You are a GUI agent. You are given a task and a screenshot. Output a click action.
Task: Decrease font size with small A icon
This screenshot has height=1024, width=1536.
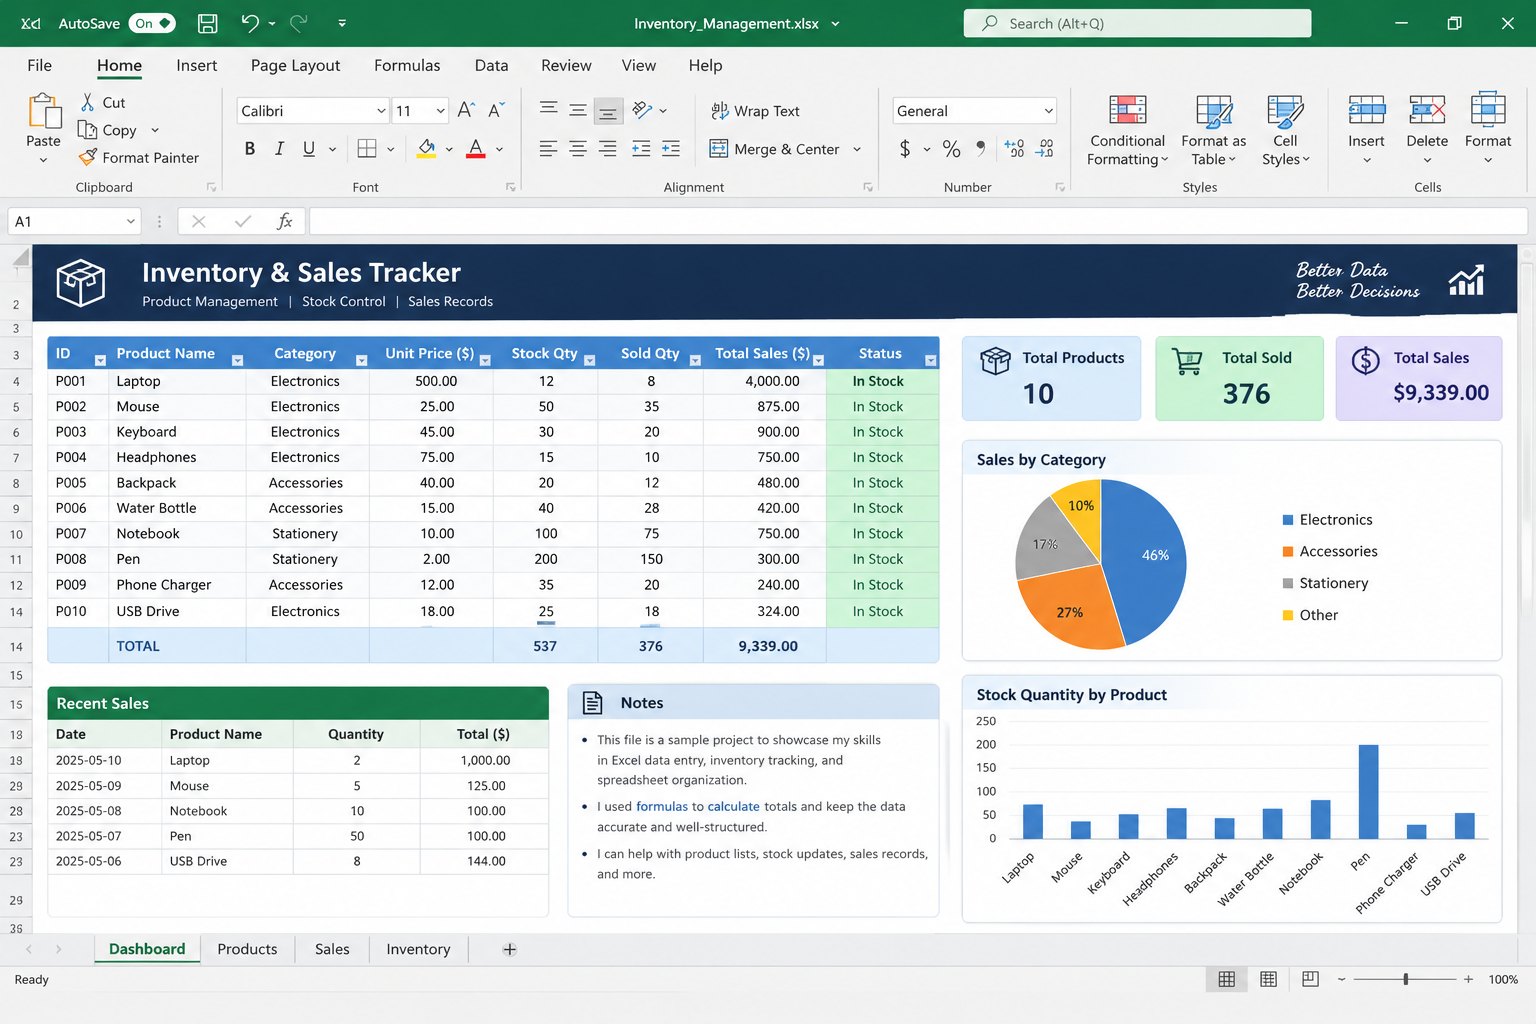pyautogui.click(x=496, y=110)
